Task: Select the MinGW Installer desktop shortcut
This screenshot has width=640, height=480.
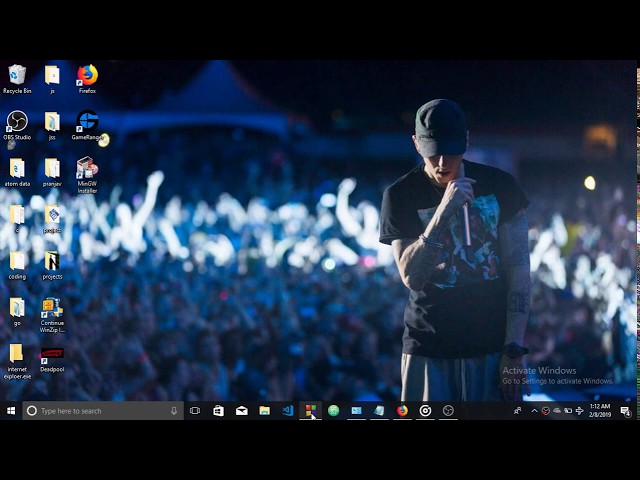Action: [x=87, y=175]
